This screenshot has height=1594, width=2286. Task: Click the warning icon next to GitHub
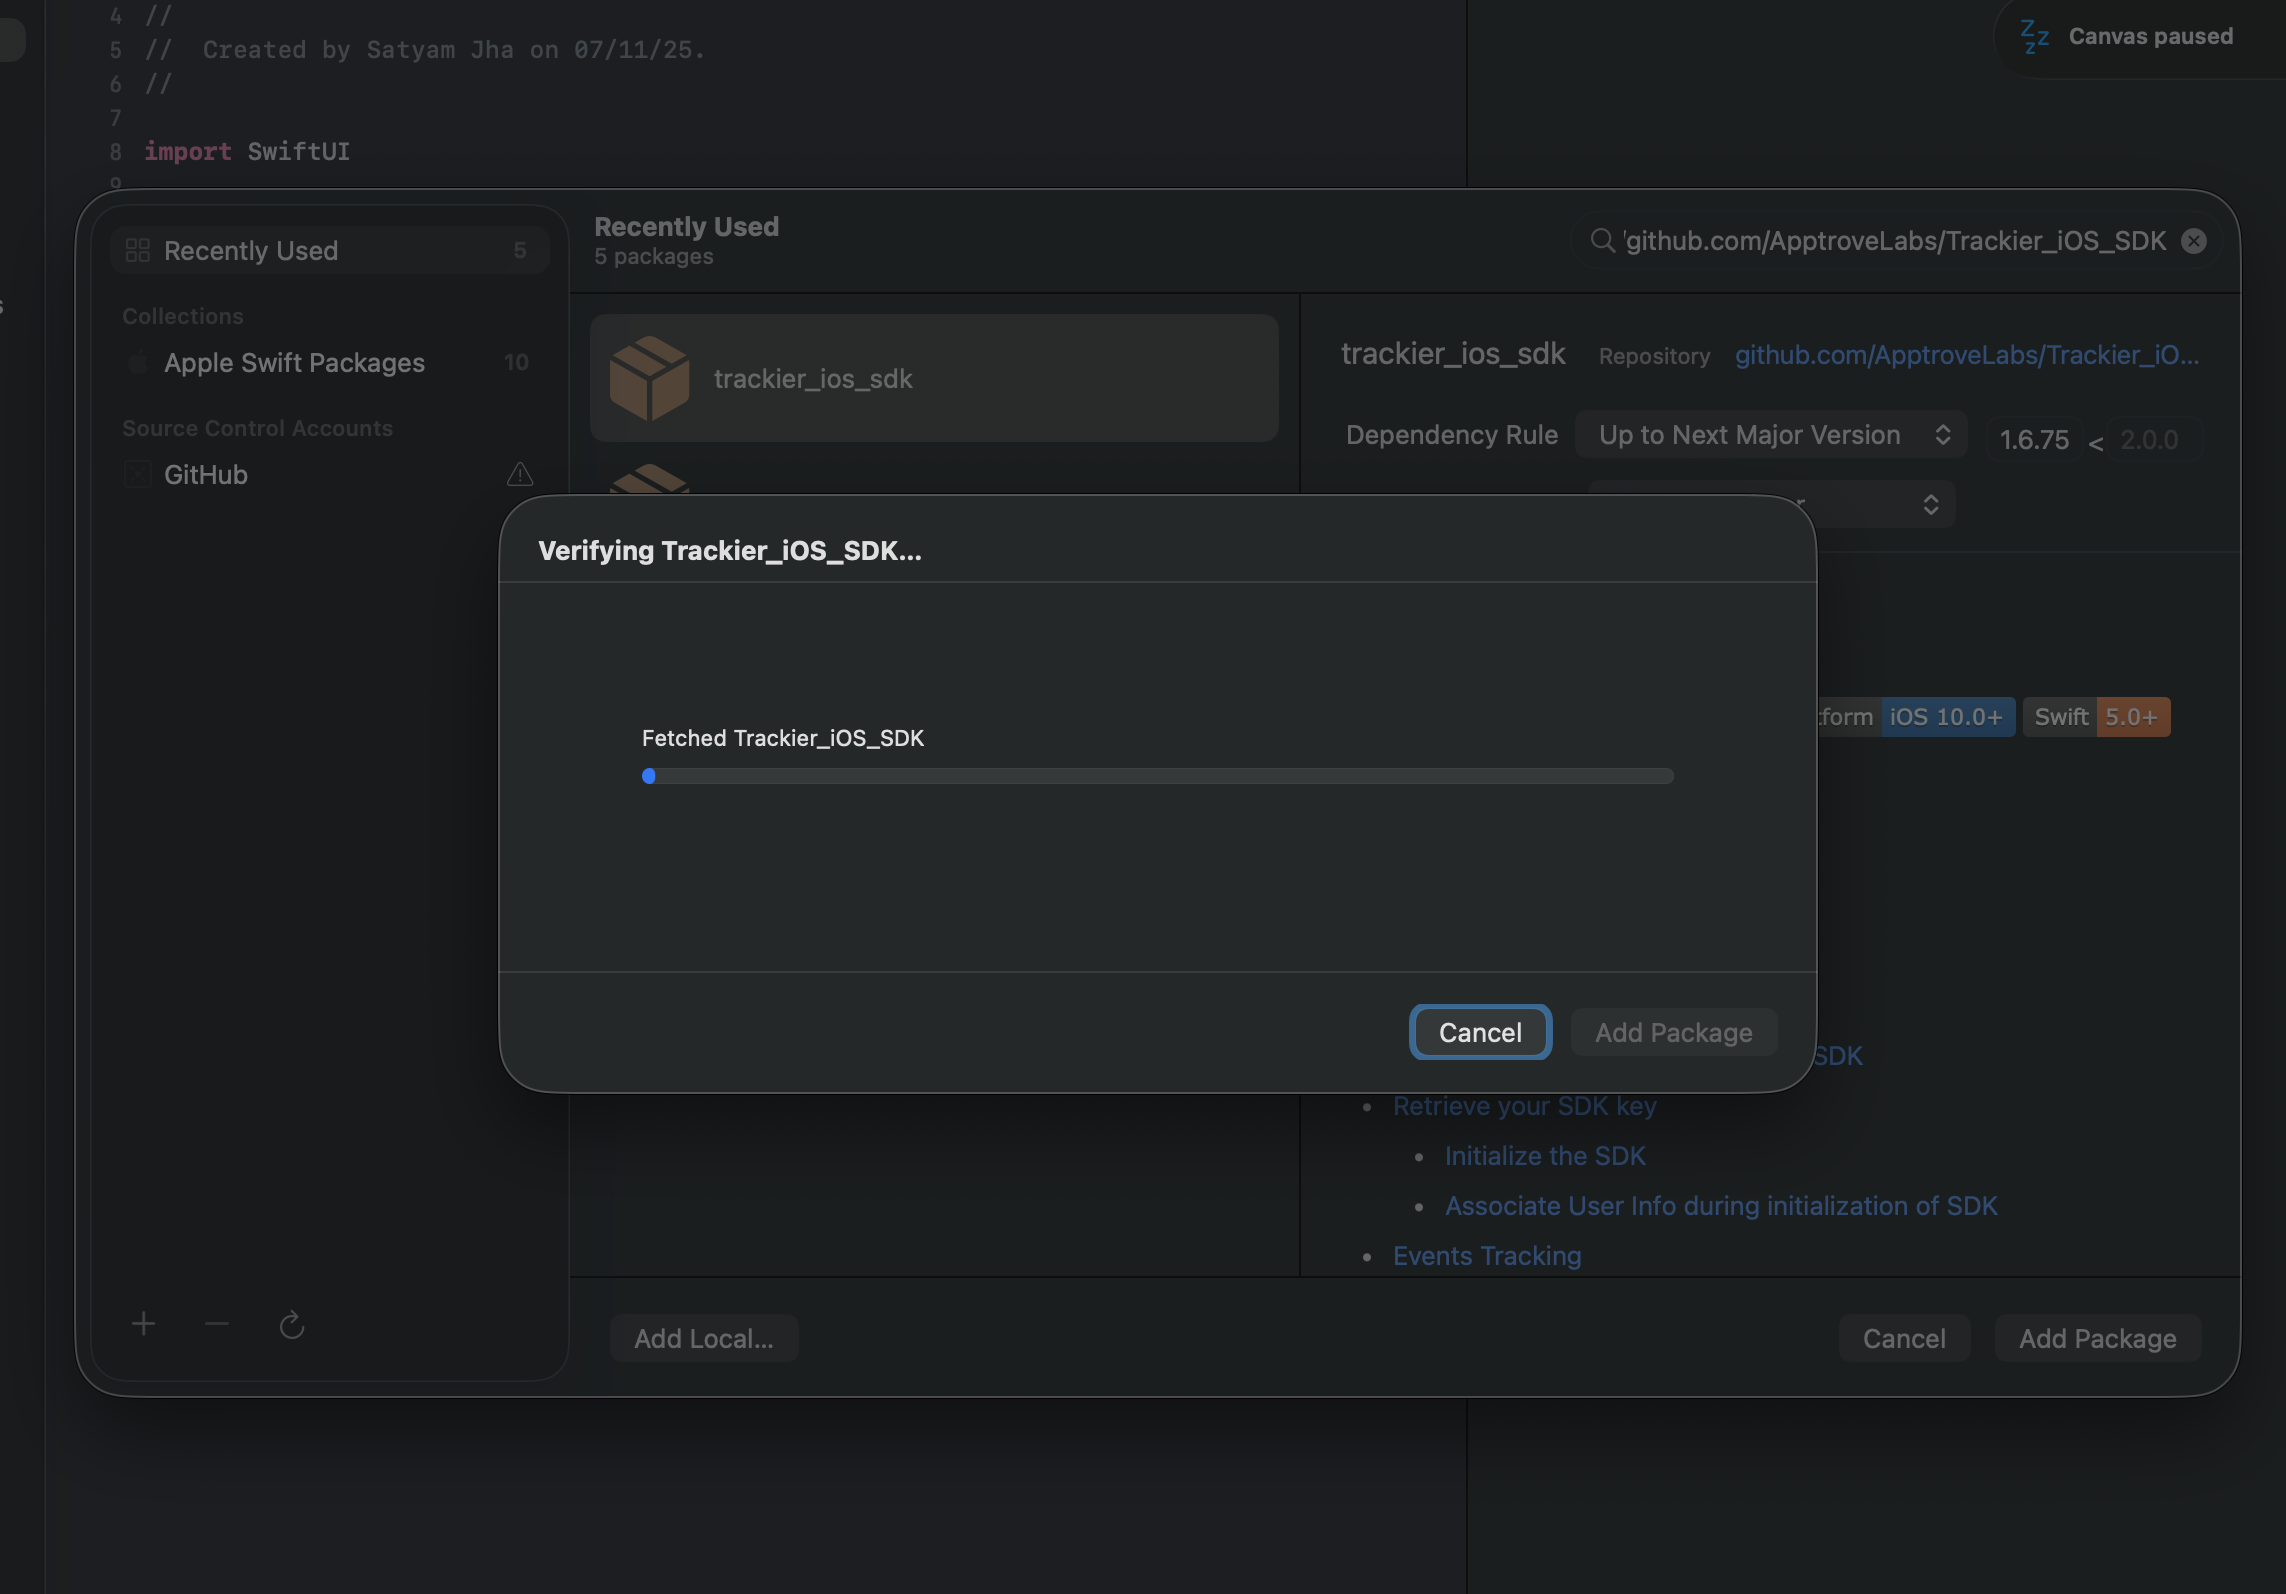[x=519, y=475]
